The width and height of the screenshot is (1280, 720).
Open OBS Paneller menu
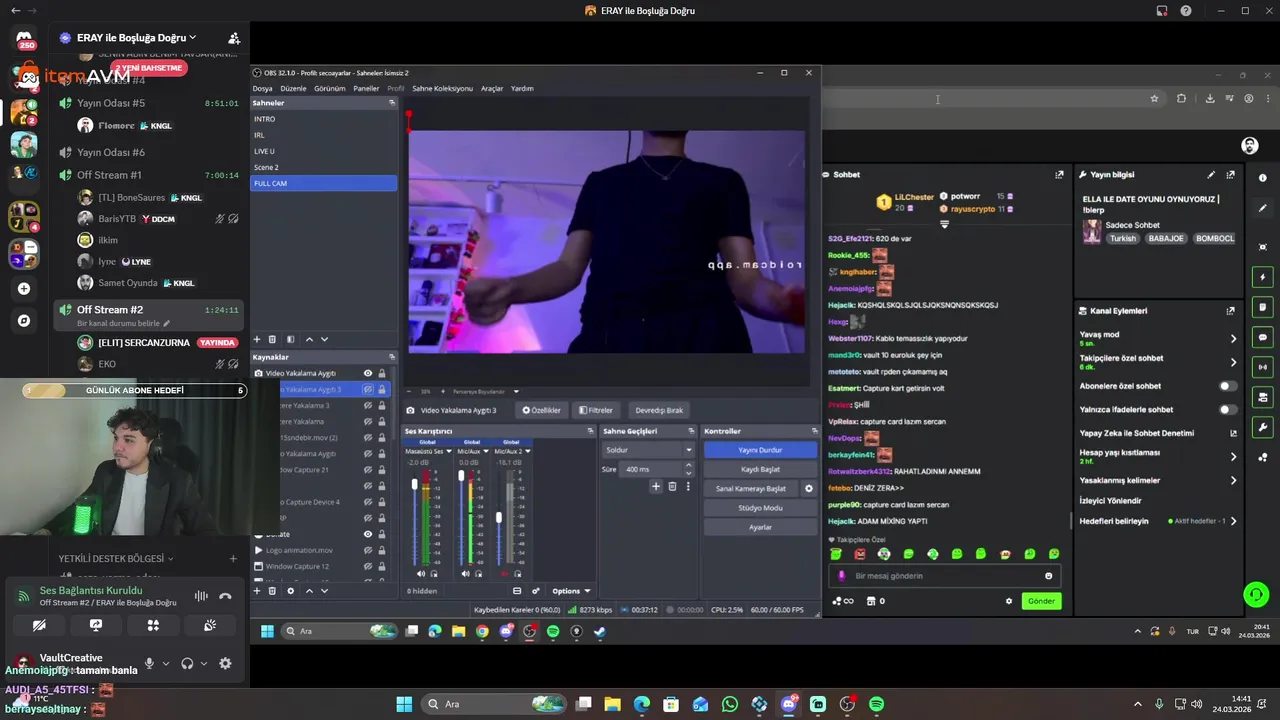pos(366,88)
